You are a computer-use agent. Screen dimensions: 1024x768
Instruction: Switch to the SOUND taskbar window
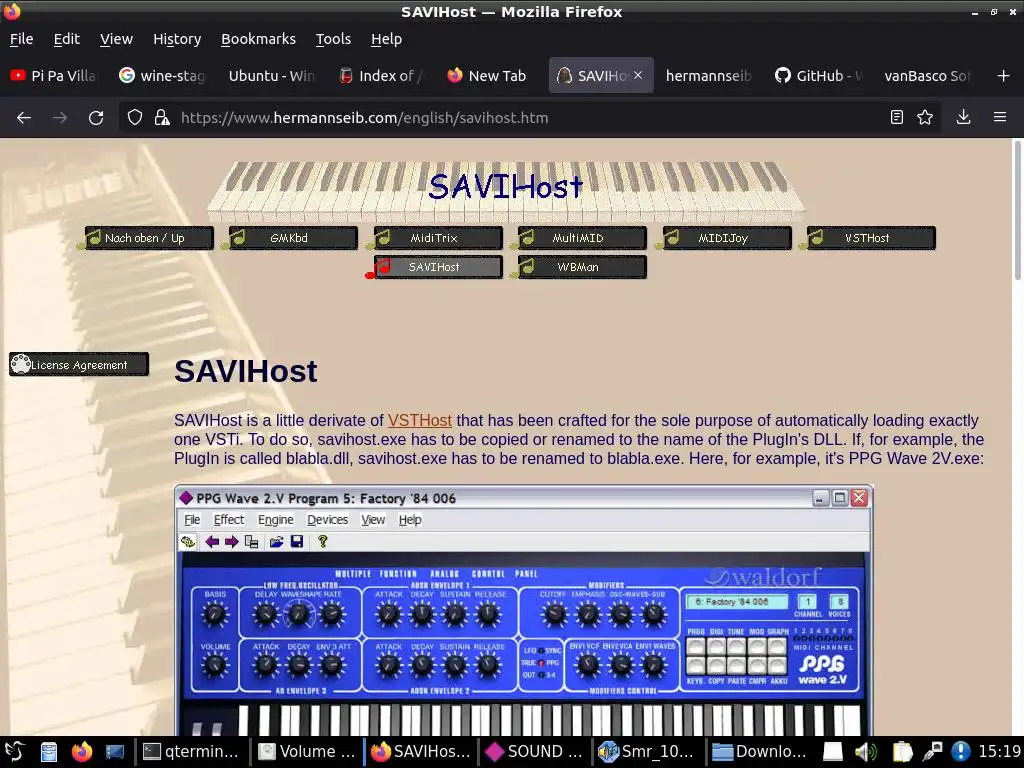coord(535,752)
